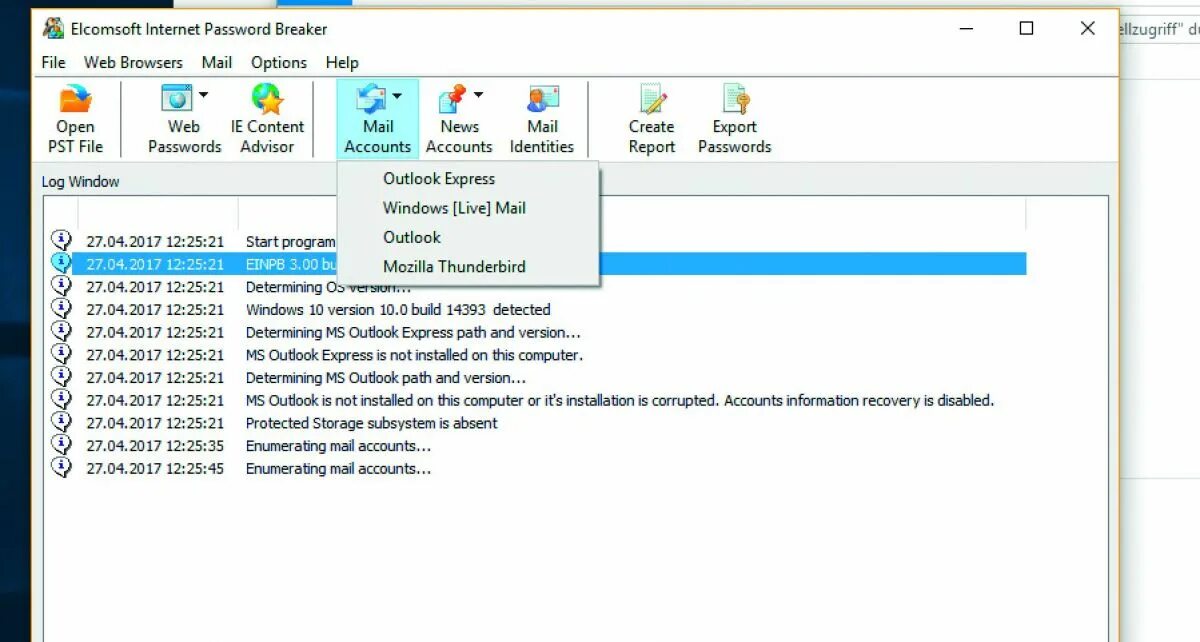The image size is (1200, 642).
Task: Click info icon of 'Windows 10 version' row
Action: click(x=62, y=309)
